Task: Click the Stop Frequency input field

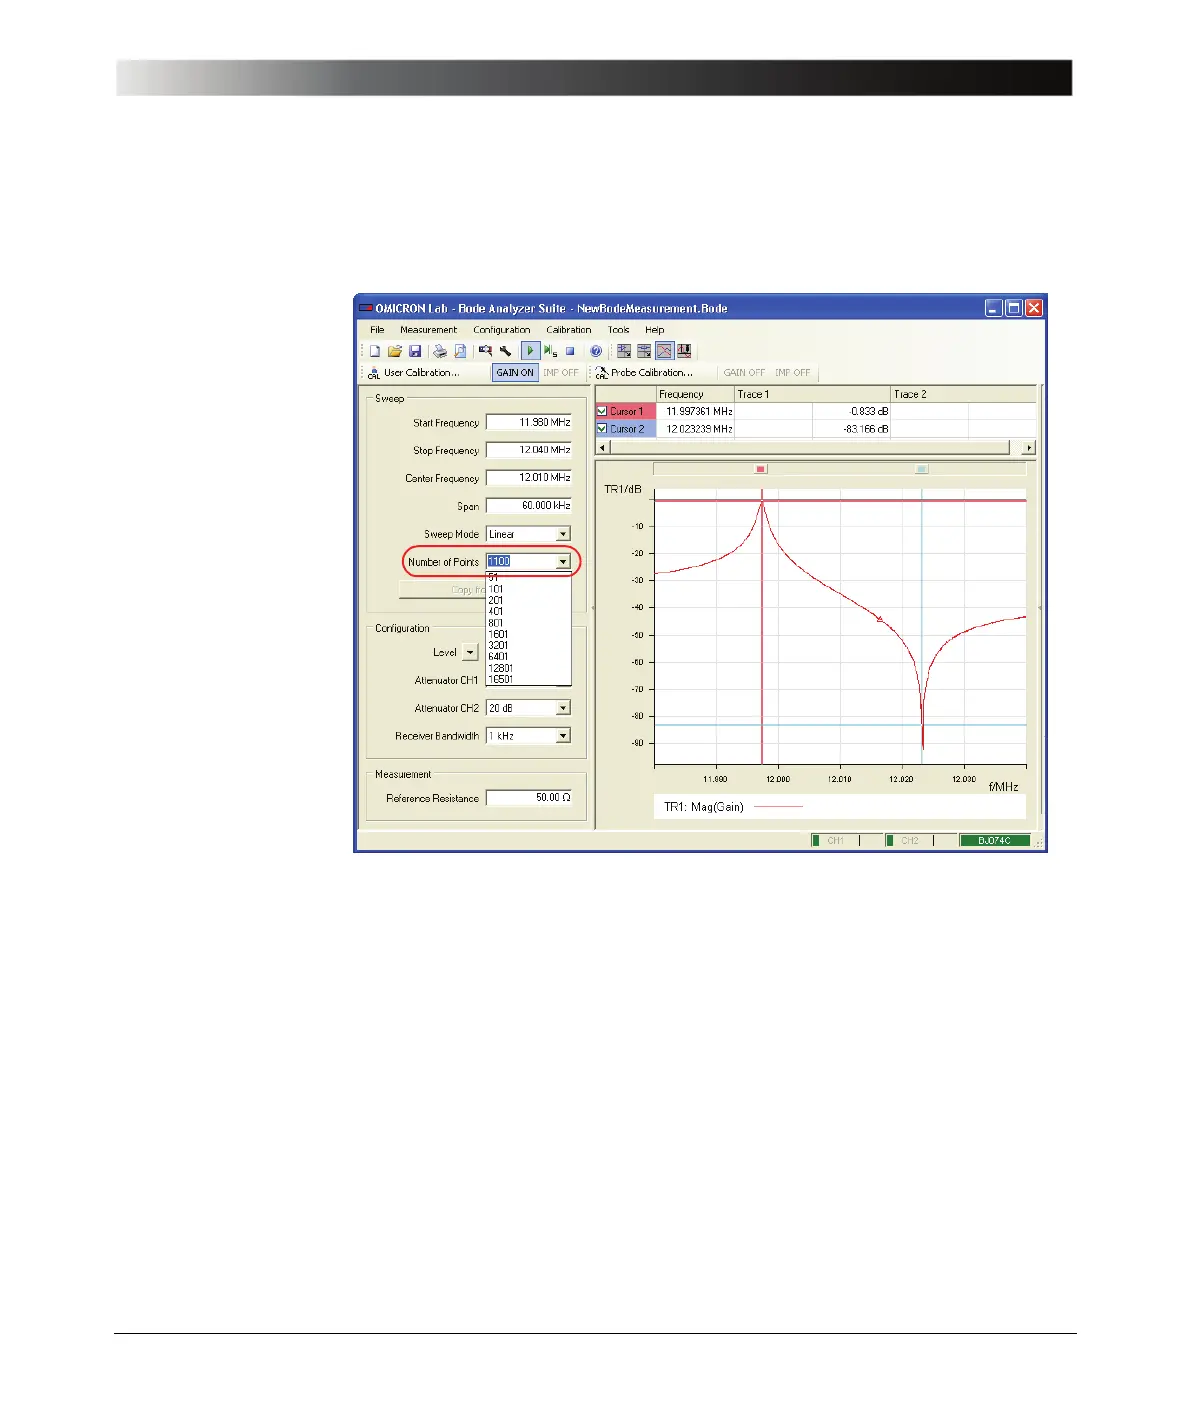Action: [529, 451]
